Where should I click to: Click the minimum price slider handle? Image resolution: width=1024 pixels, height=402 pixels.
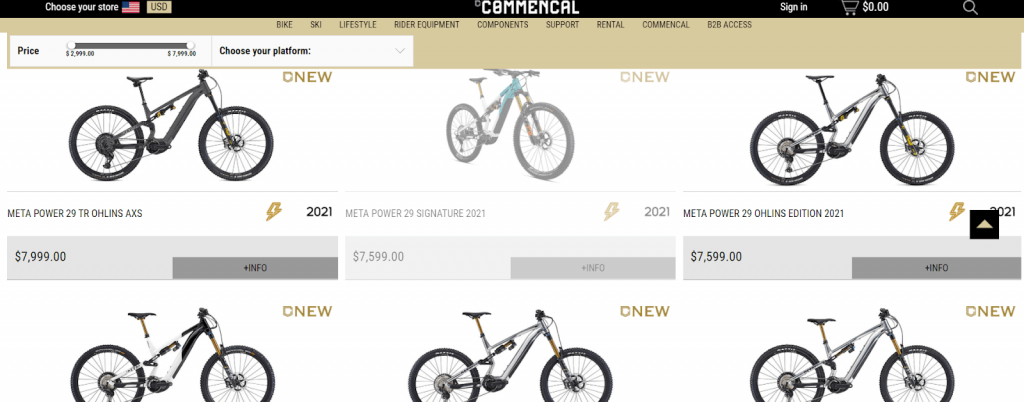(71, 45)
